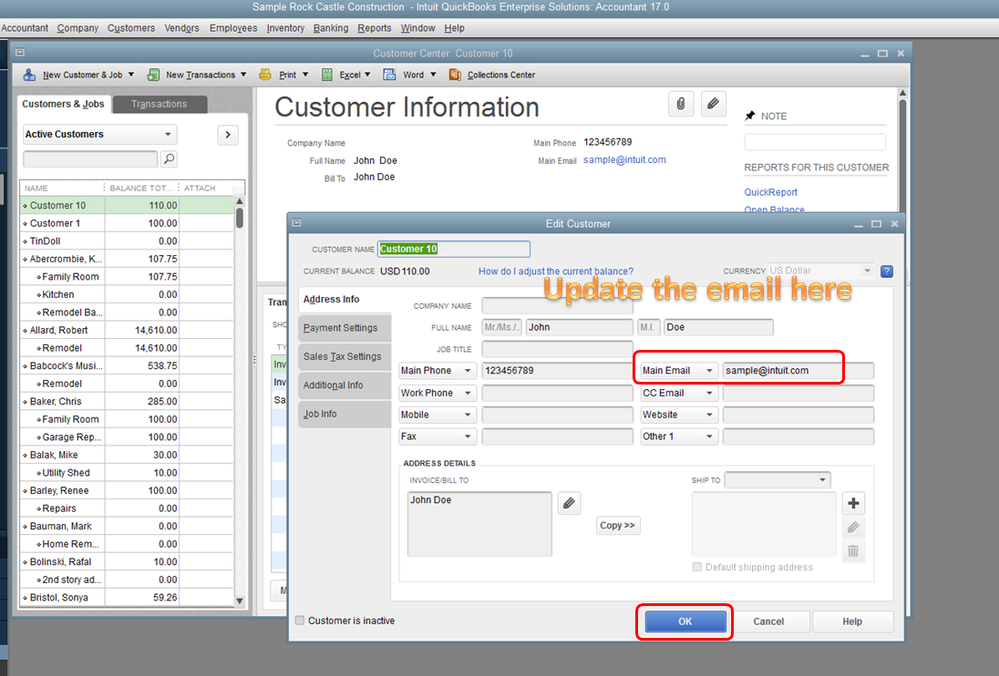Open the New Transactions toolbar icon
Screen dimensions: 999x676
(153, 75)
